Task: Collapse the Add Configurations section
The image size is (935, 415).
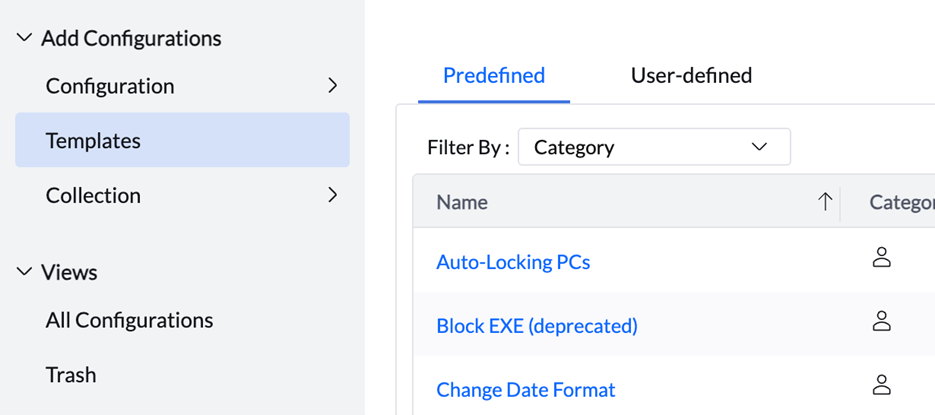Action: [24, 38]
